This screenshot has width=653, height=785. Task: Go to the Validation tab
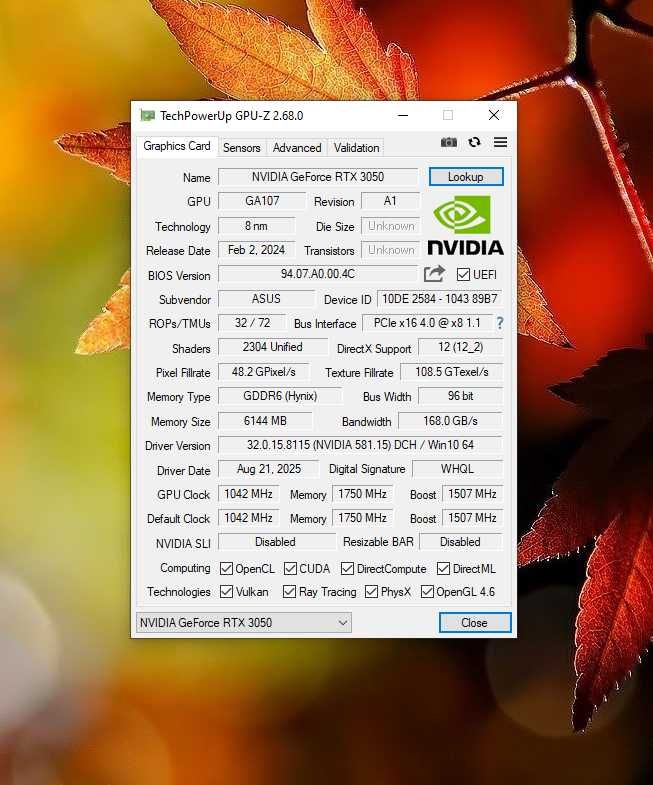[x=356, y=148]
